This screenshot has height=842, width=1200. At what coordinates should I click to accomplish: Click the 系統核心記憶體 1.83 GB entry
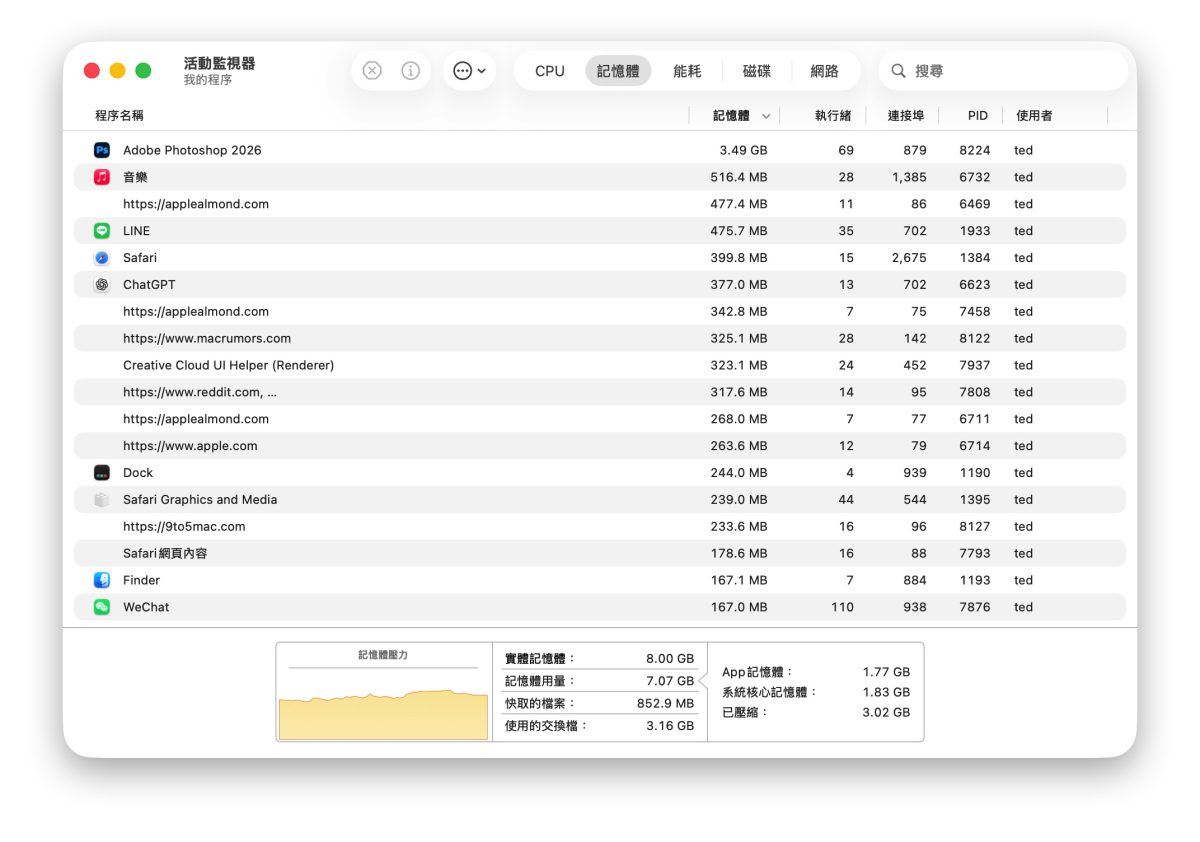tap(816, 692)
